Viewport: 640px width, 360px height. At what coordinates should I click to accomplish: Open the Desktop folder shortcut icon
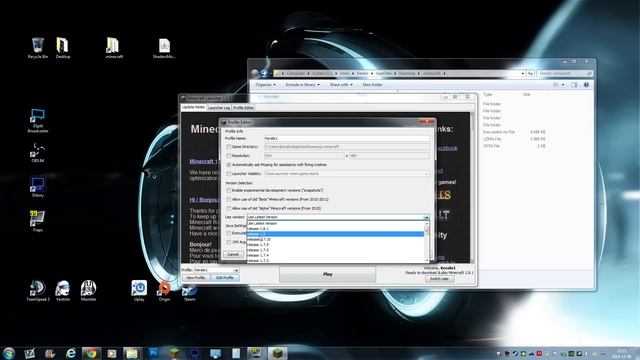62,47
